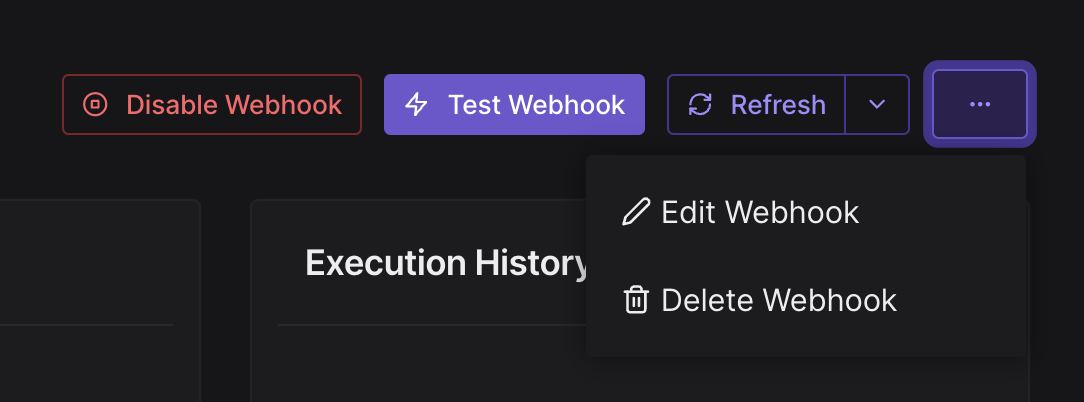Click the Delete Webhook text in dropdown
The image size is (1084, 402).
click(x=779, y=300)
